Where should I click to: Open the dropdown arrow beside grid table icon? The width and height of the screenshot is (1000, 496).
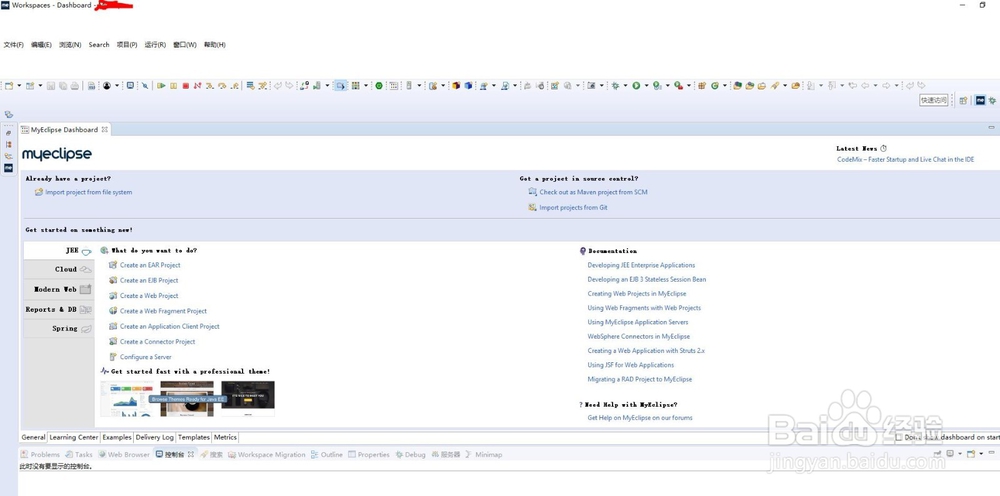[366, 85]
